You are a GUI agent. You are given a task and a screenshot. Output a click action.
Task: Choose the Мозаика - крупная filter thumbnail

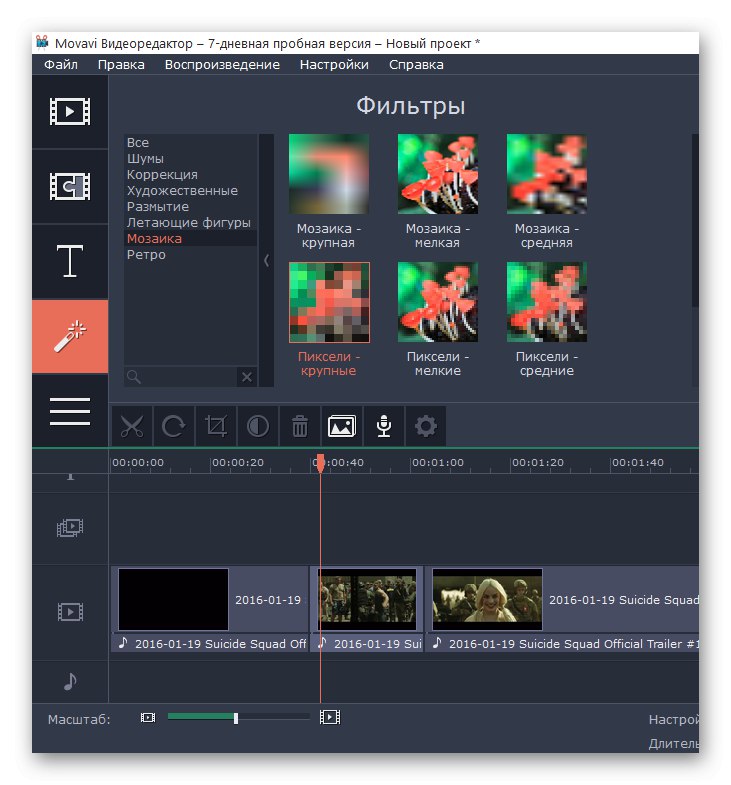coord(329,174)
